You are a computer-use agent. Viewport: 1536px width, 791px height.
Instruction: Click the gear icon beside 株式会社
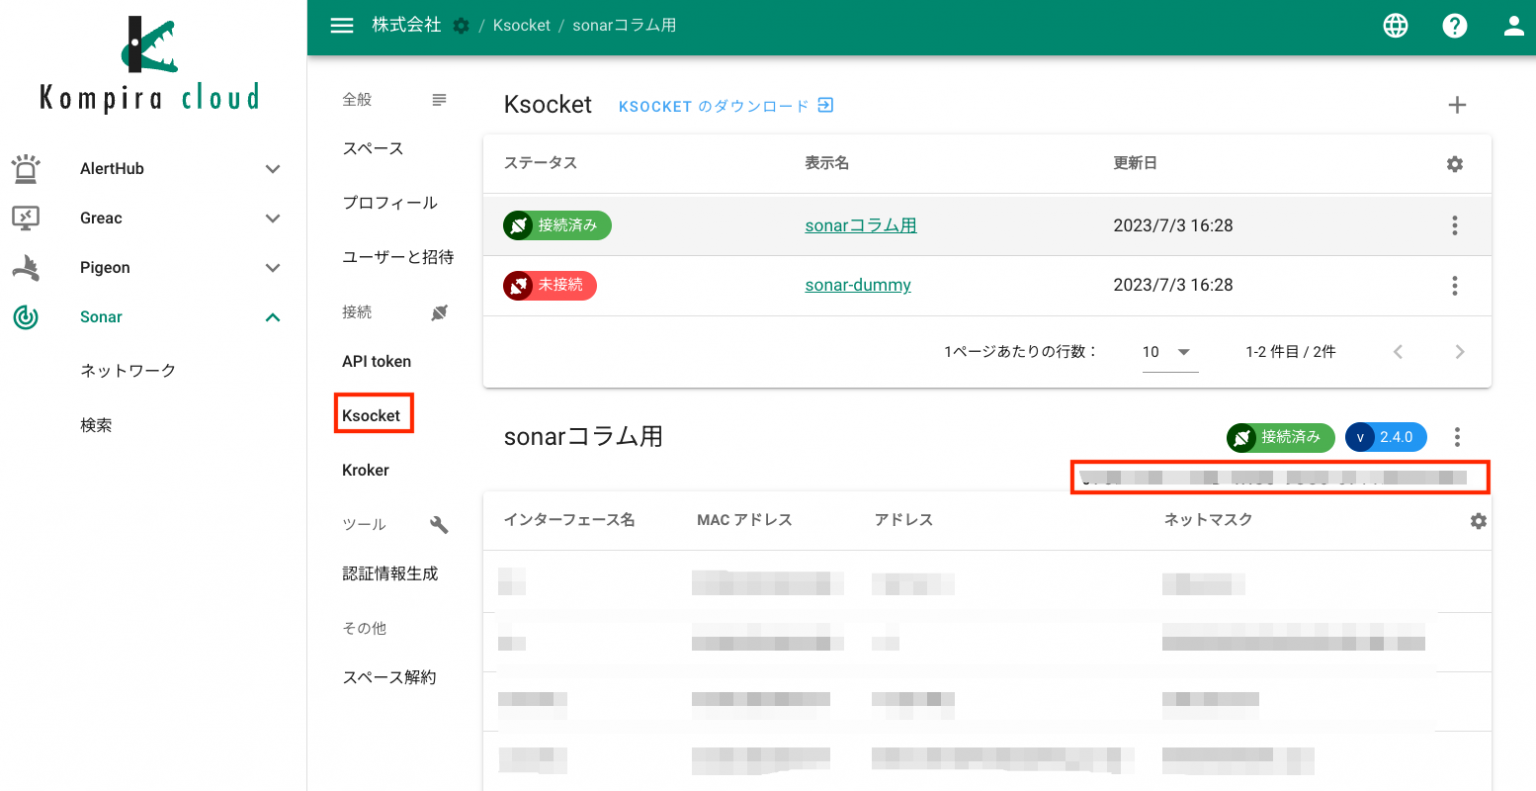[460, 25]
